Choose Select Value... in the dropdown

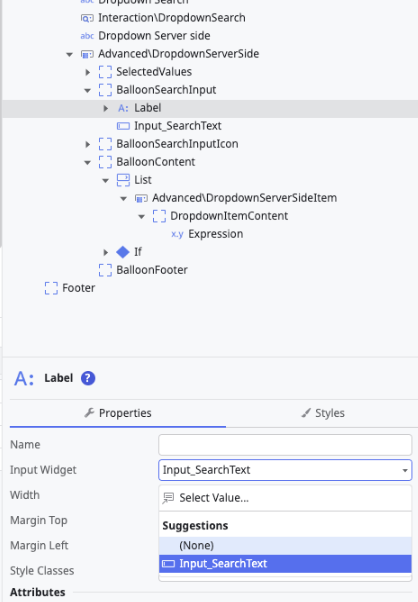tap(285, 498)
